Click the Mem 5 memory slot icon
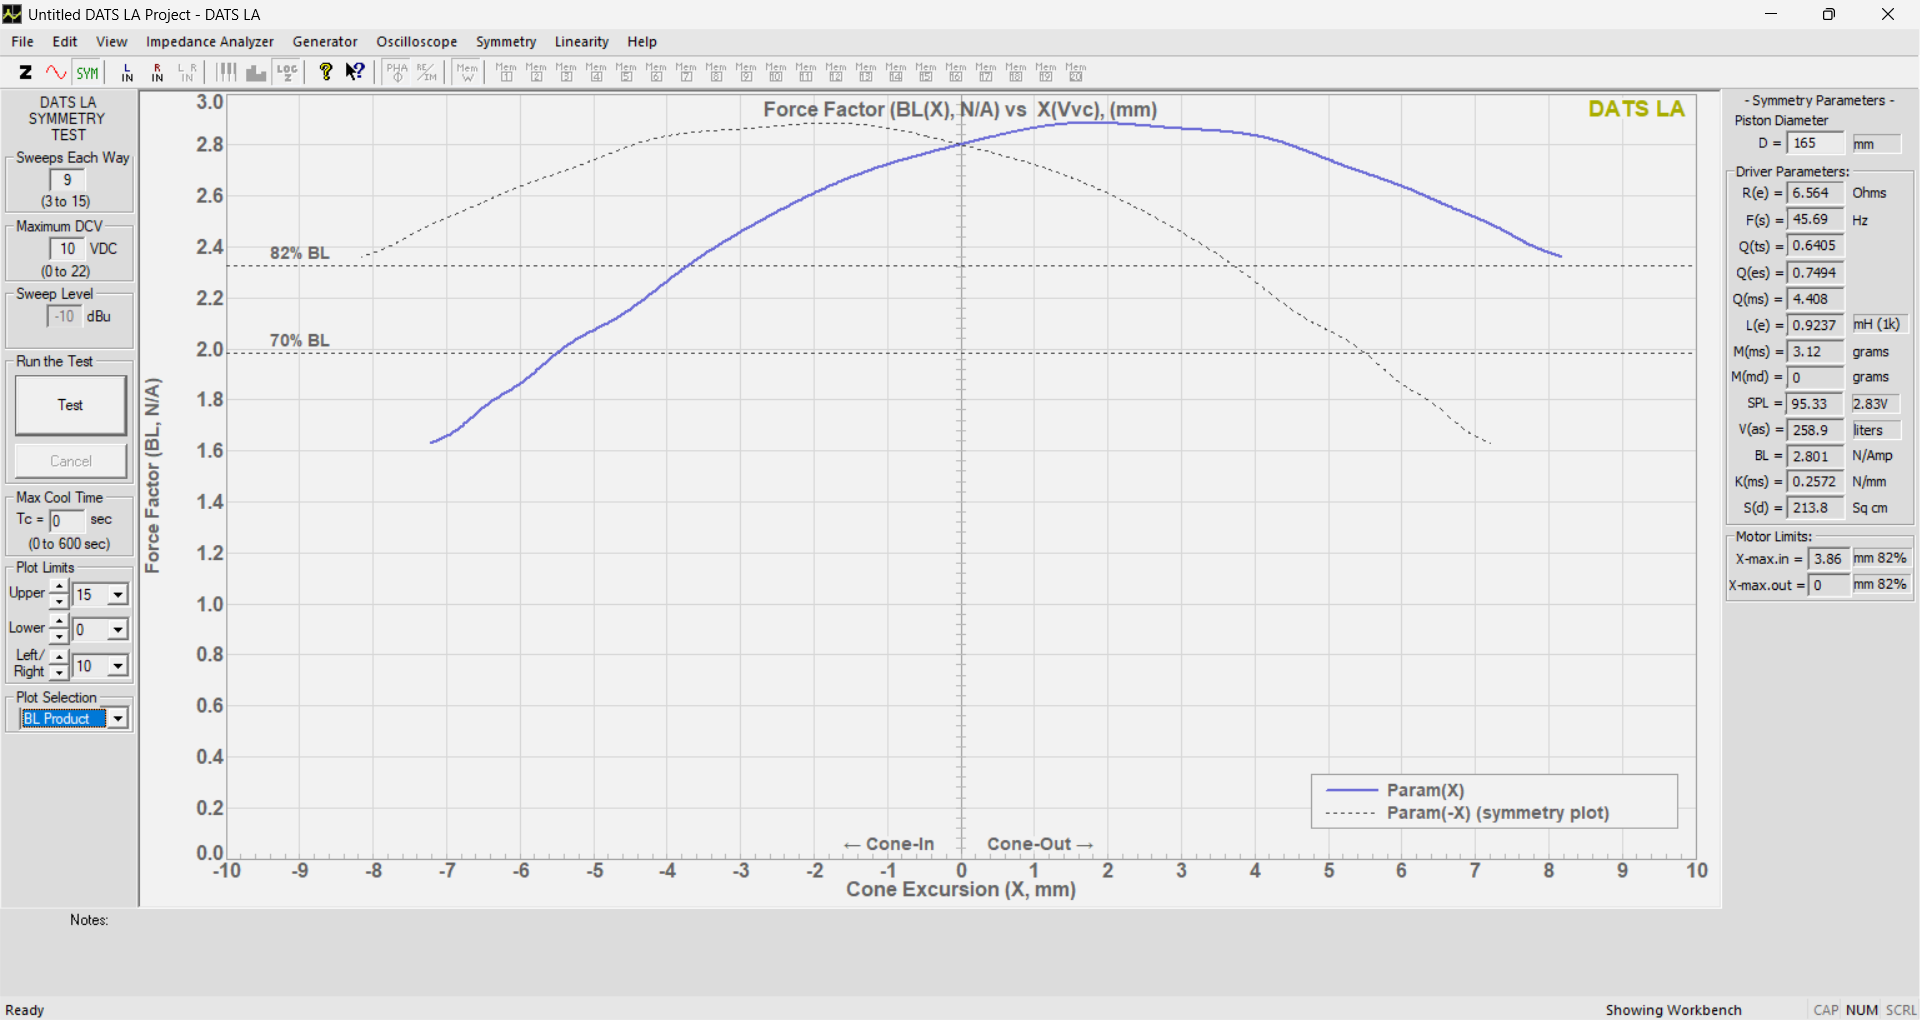The image size is (1920, 1020). click(x=626, y=72)
